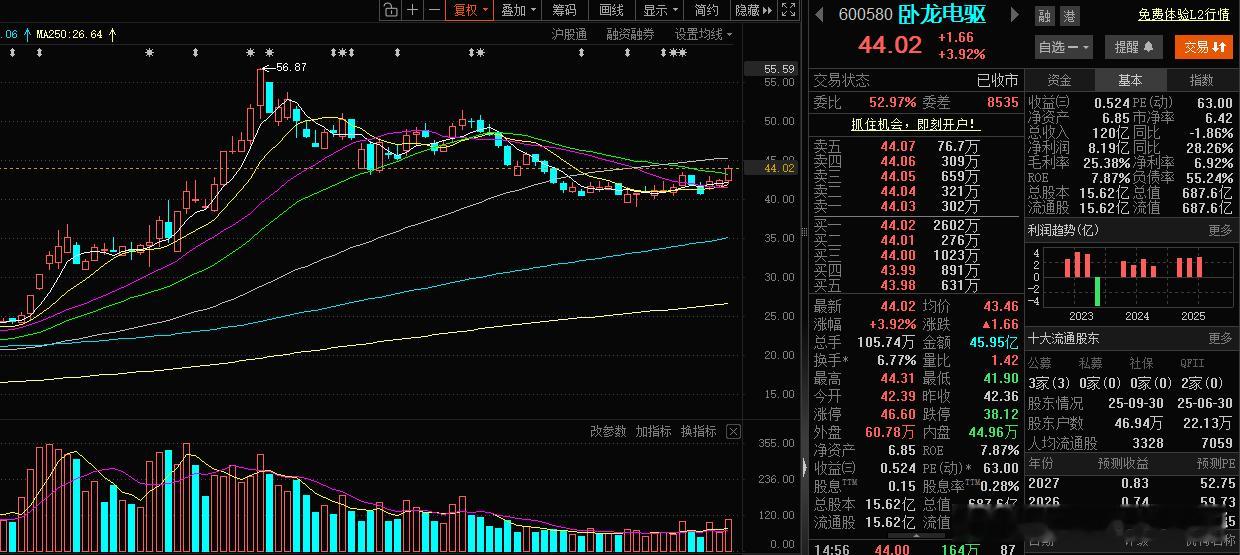Click 换指标 to switch indicator
Screen dimensions: 1240x555
(x=698, y=431)
